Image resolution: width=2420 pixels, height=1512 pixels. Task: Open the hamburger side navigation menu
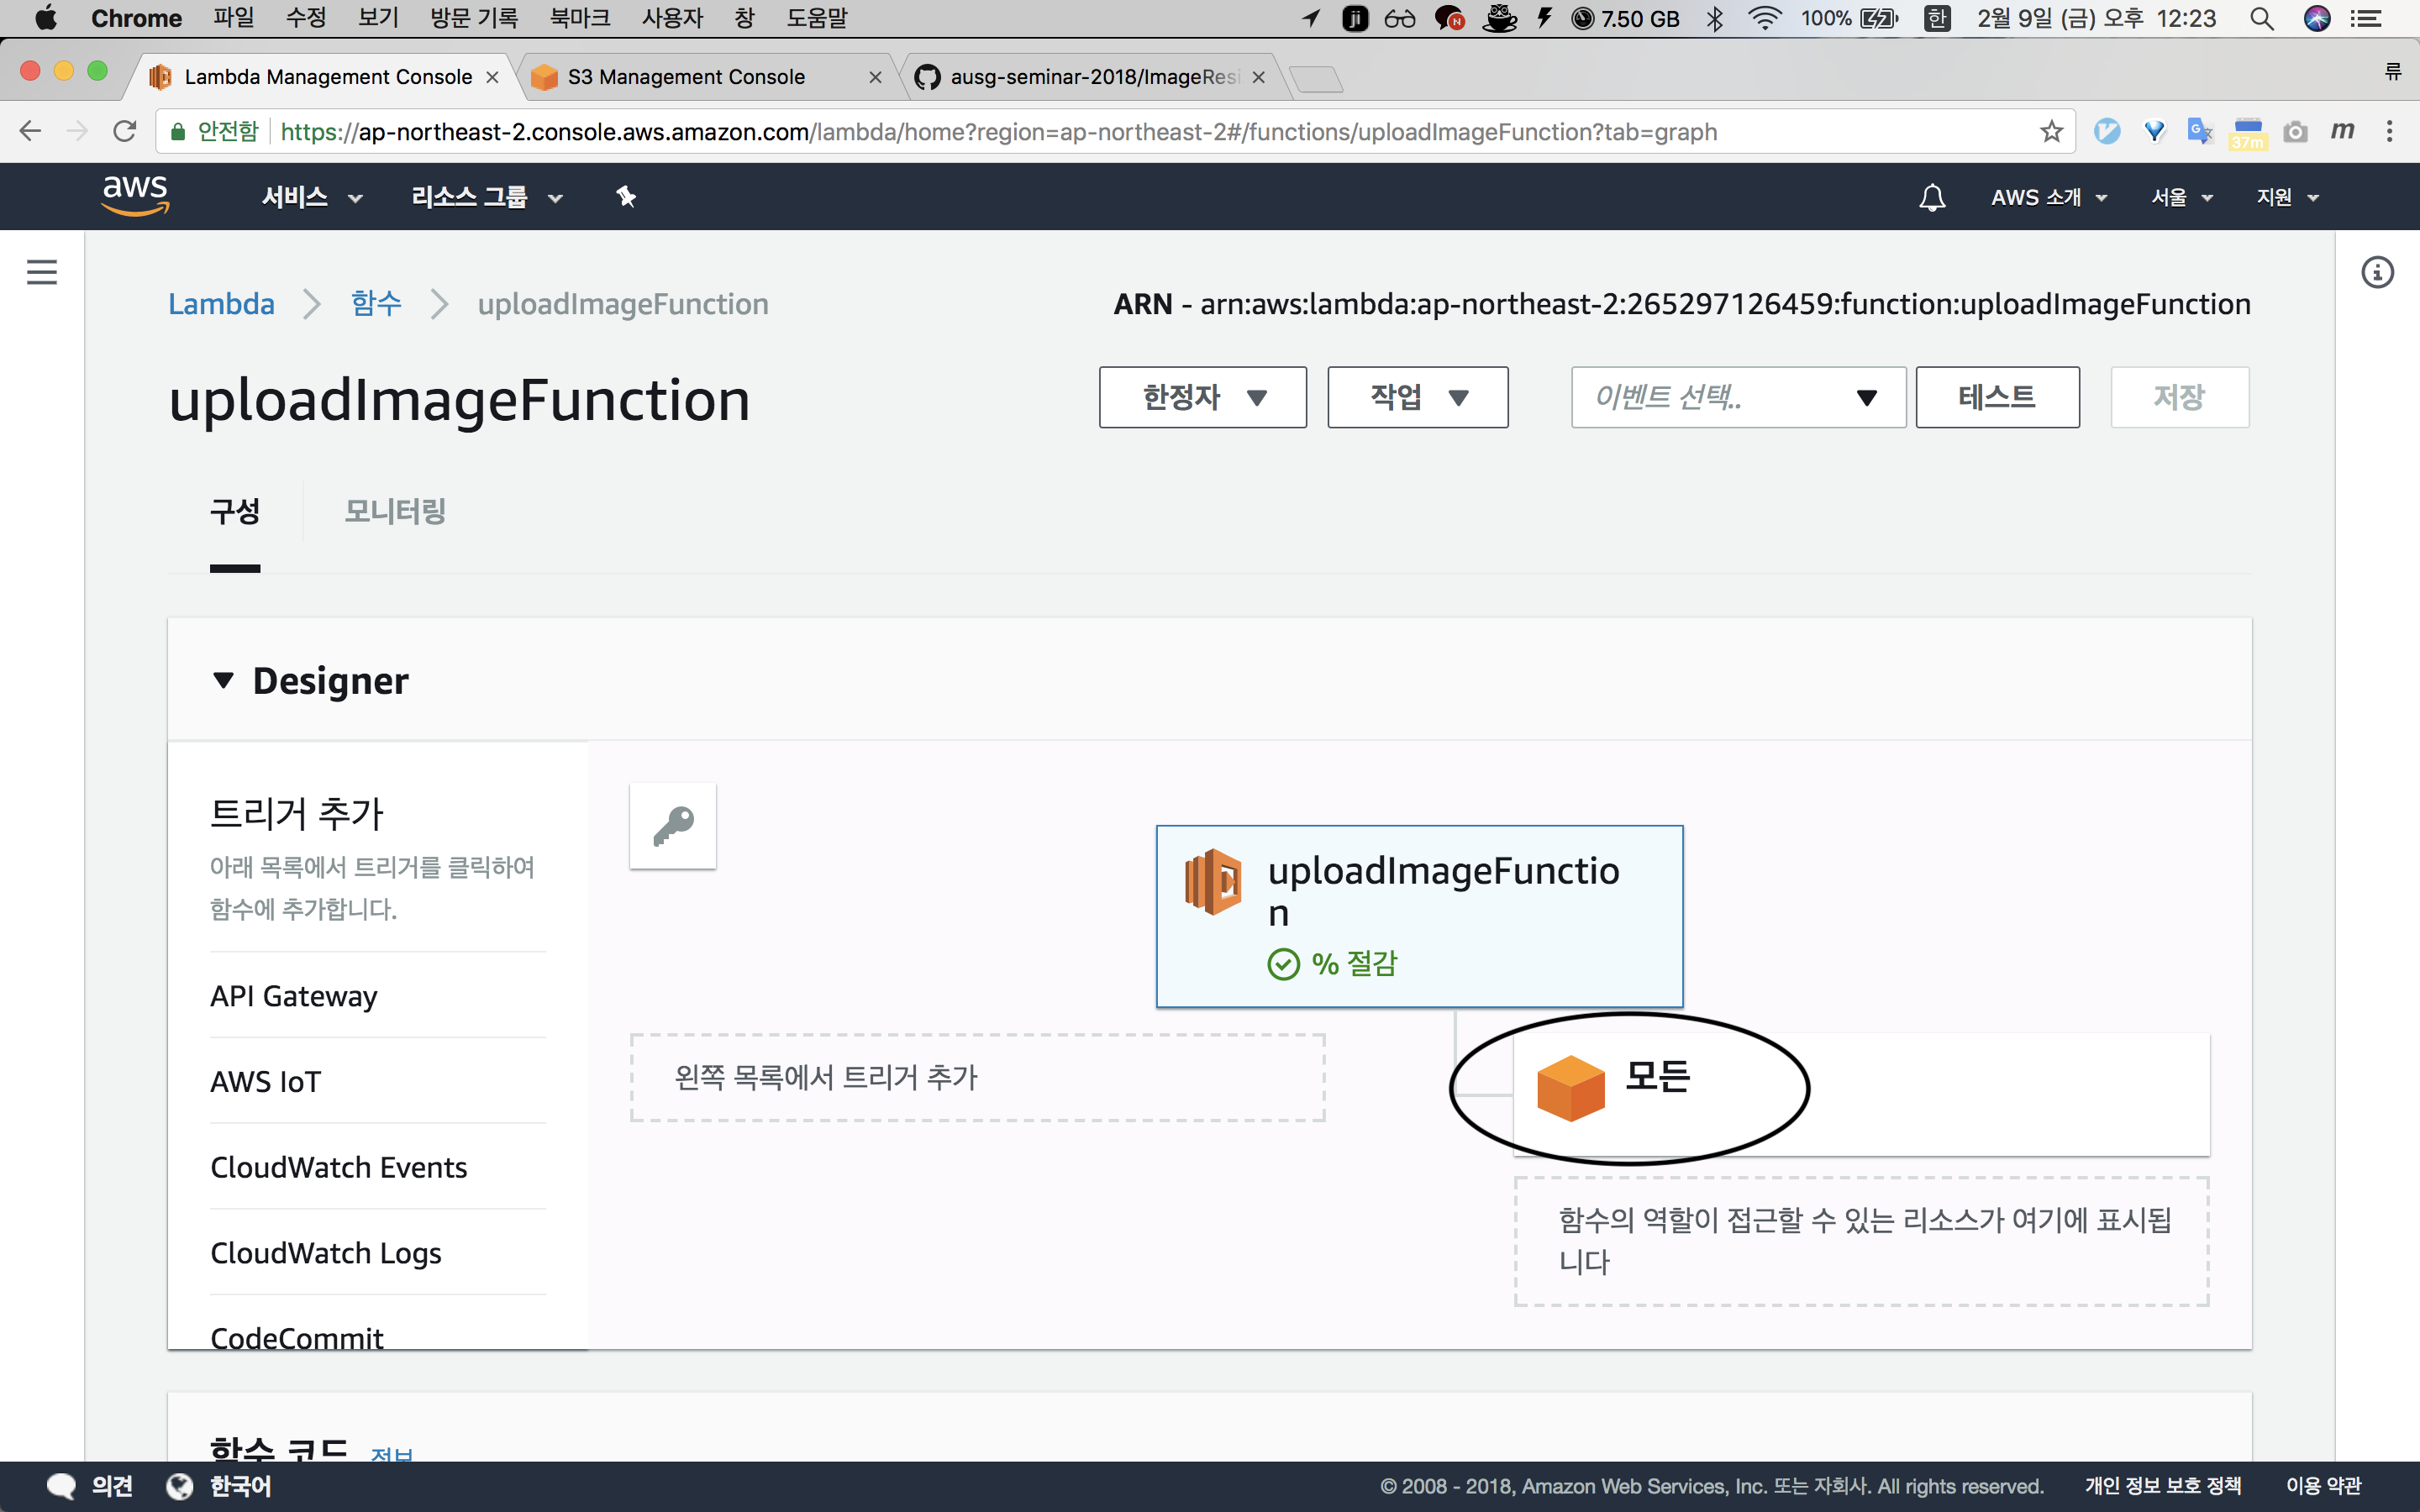(41, 272)
